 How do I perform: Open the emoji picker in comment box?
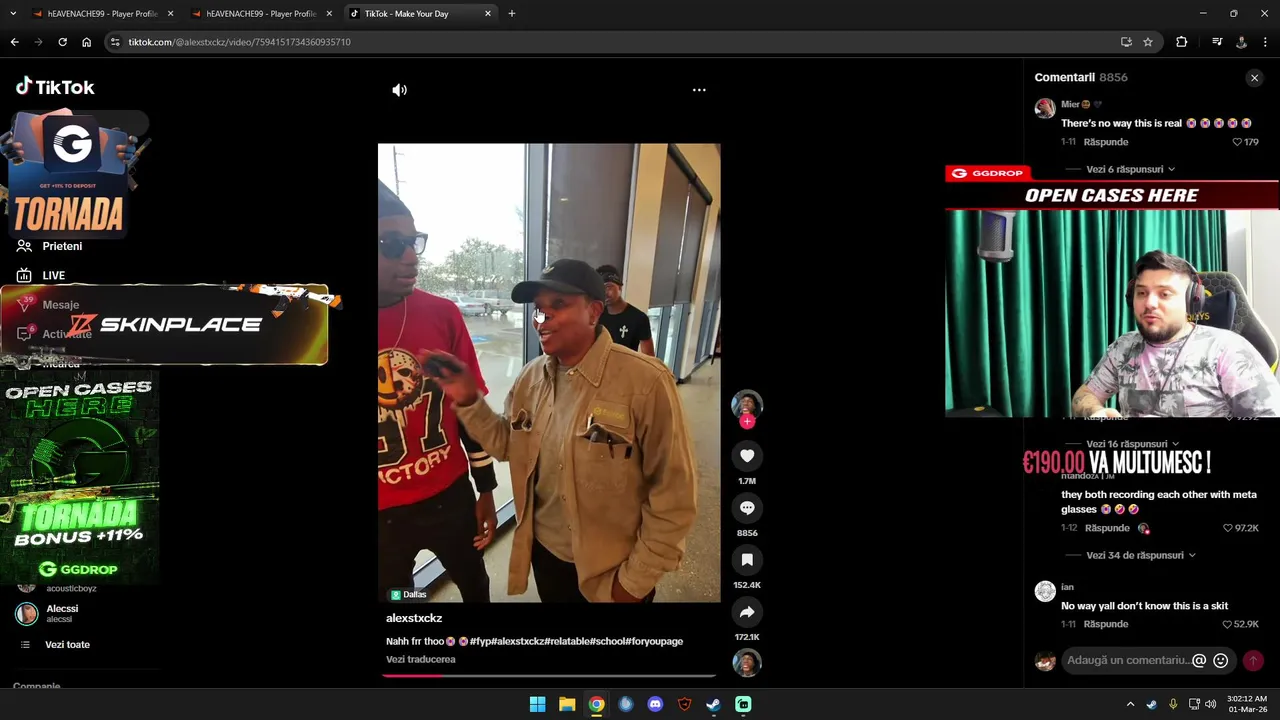[1220, 660]
